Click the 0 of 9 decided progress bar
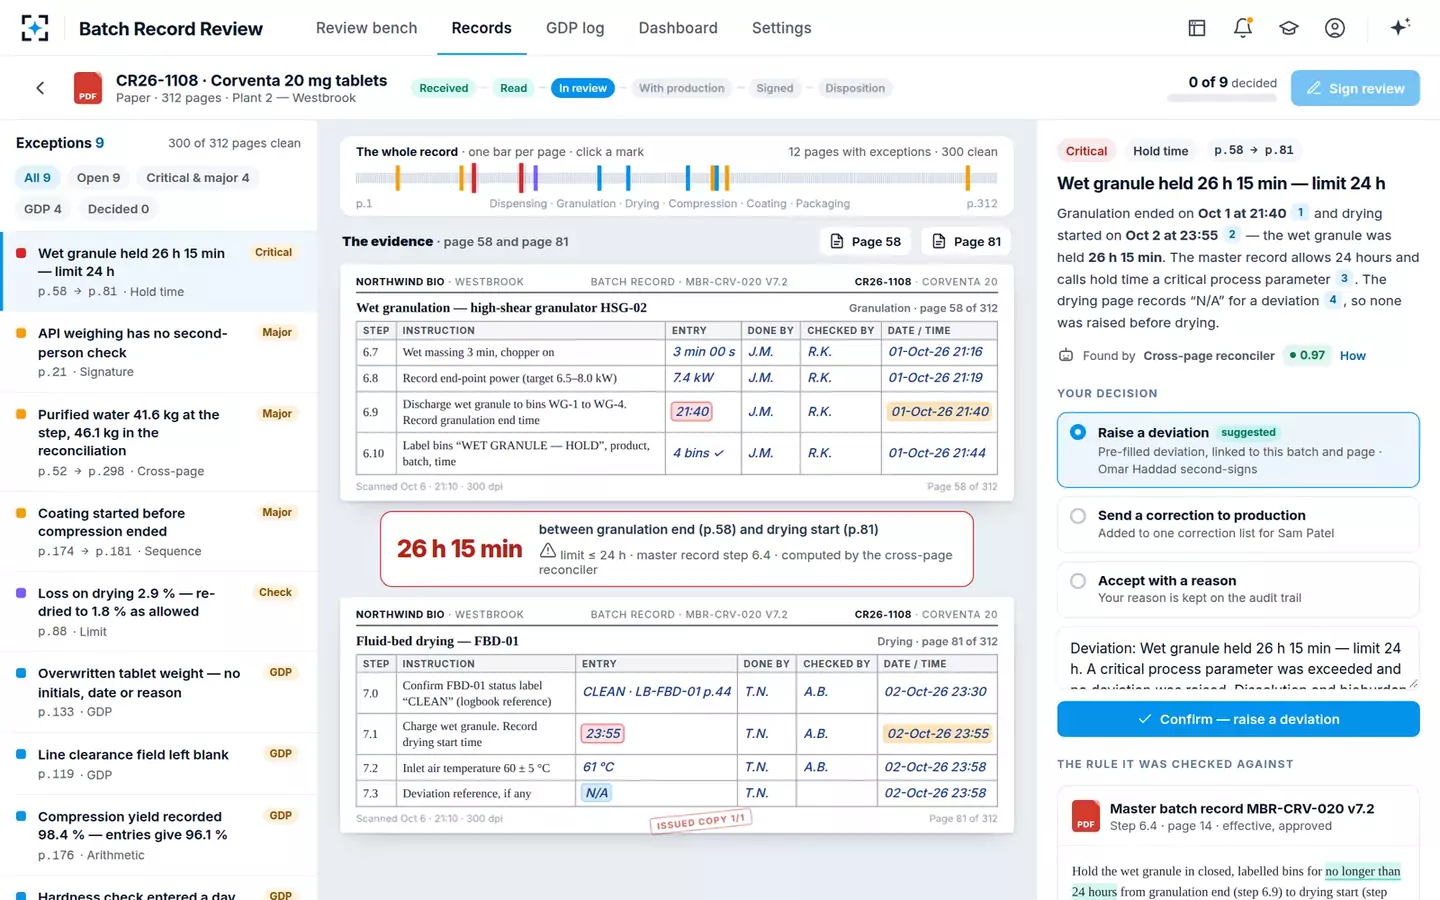The width and height of the screenshot is (1440, 900). coord(1223,97)
